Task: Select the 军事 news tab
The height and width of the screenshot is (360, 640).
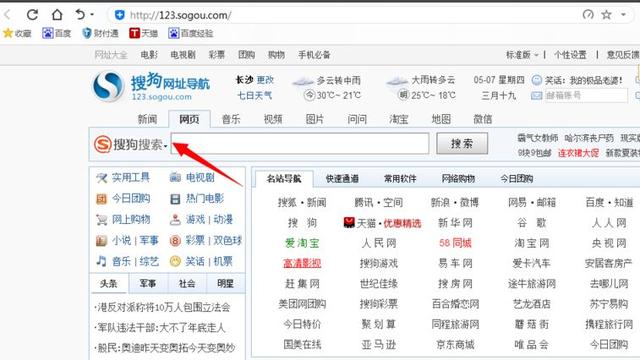Action: tap(148, 284)
